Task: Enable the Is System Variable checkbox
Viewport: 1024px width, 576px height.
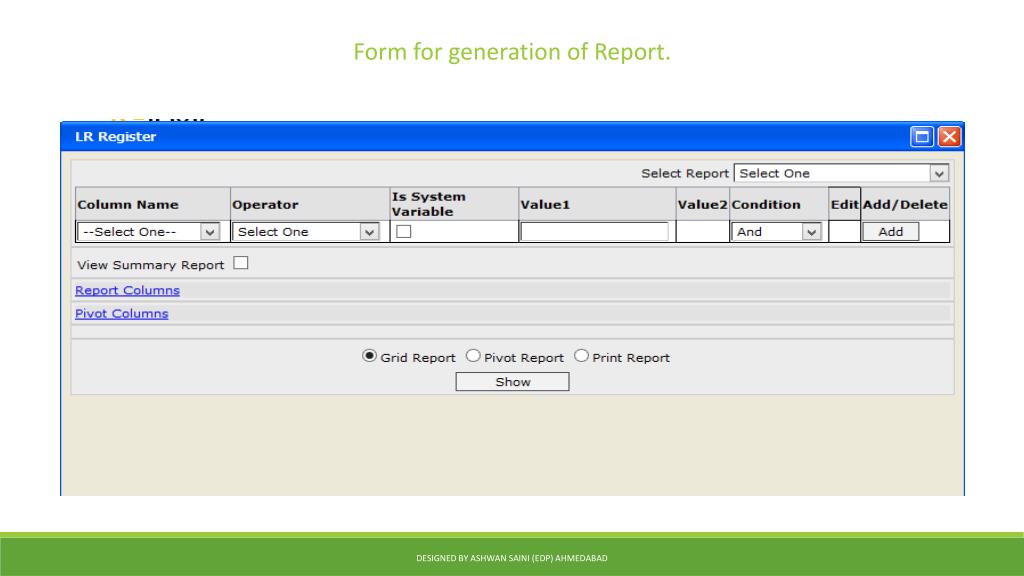Action: tap(404, 232)
